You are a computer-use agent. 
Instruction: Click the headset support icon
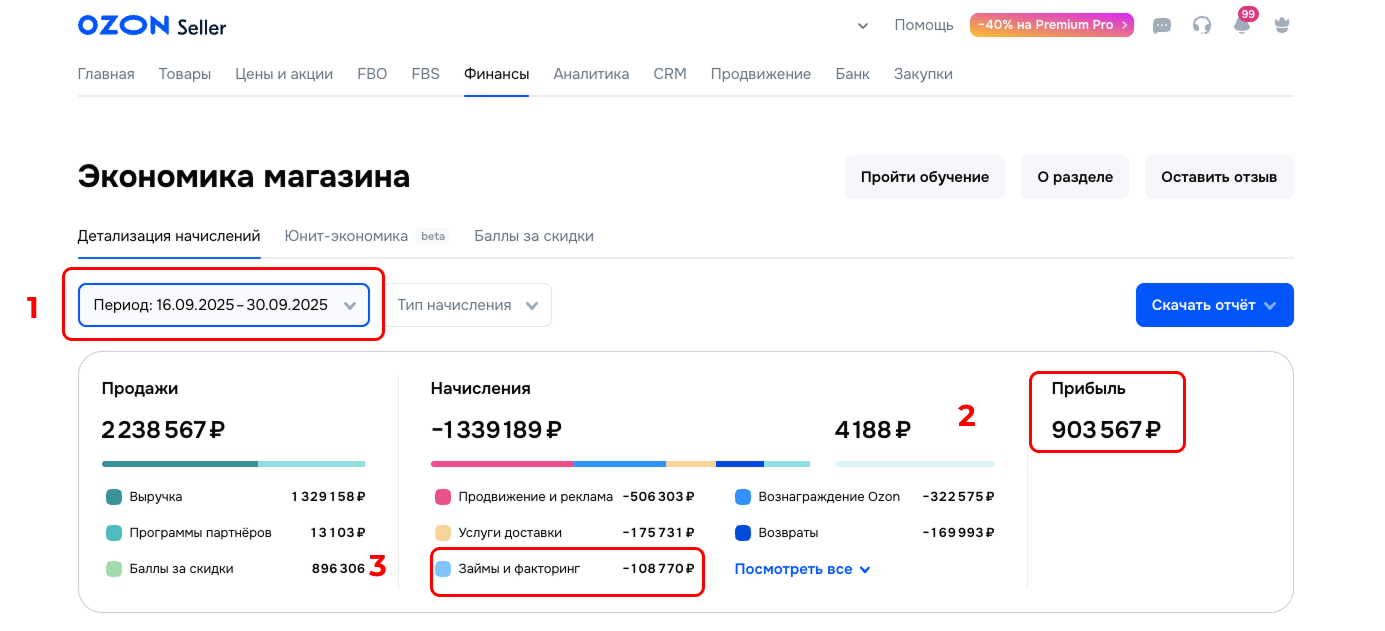pos(1202,26)
